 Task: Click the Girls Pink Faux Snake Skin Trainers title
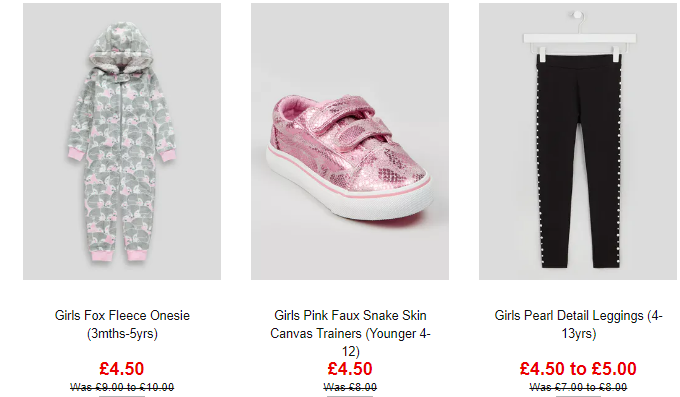click(x=350, y=333)
